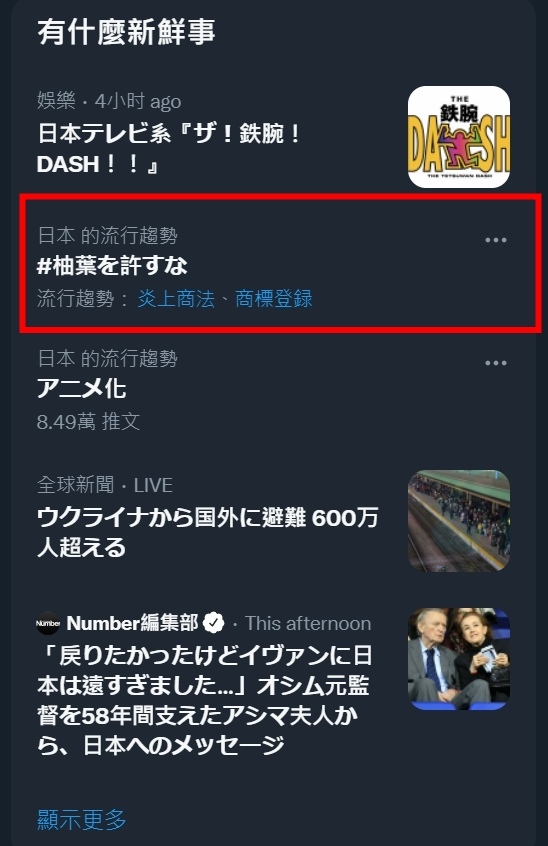Open the Ukraine train station crowd thumbnail

coord(459,521)
